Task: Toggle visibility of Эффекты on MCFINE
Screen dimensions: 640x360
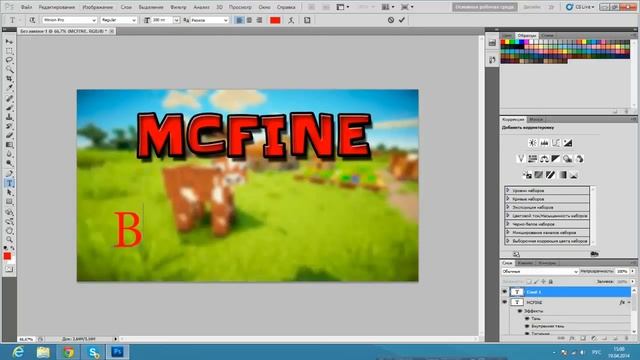Action: tap(520, 311)
